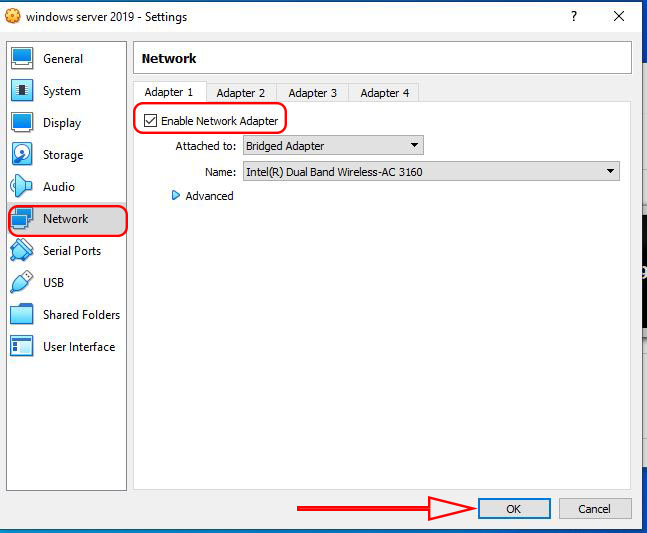Switch to the Adapter 1 tab

click(169, 92)
